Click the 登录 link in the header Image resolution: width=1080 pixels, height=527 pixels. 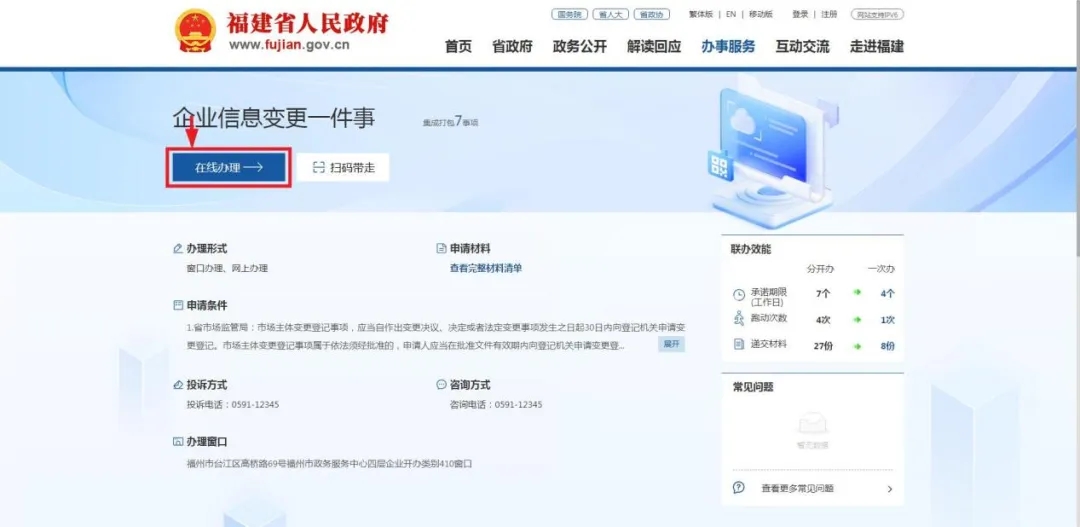[800, 14]
